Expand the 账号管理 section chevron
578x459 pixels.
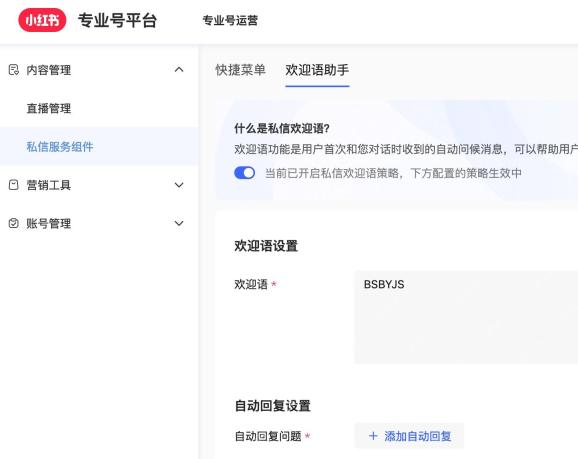tap(179, 223)
